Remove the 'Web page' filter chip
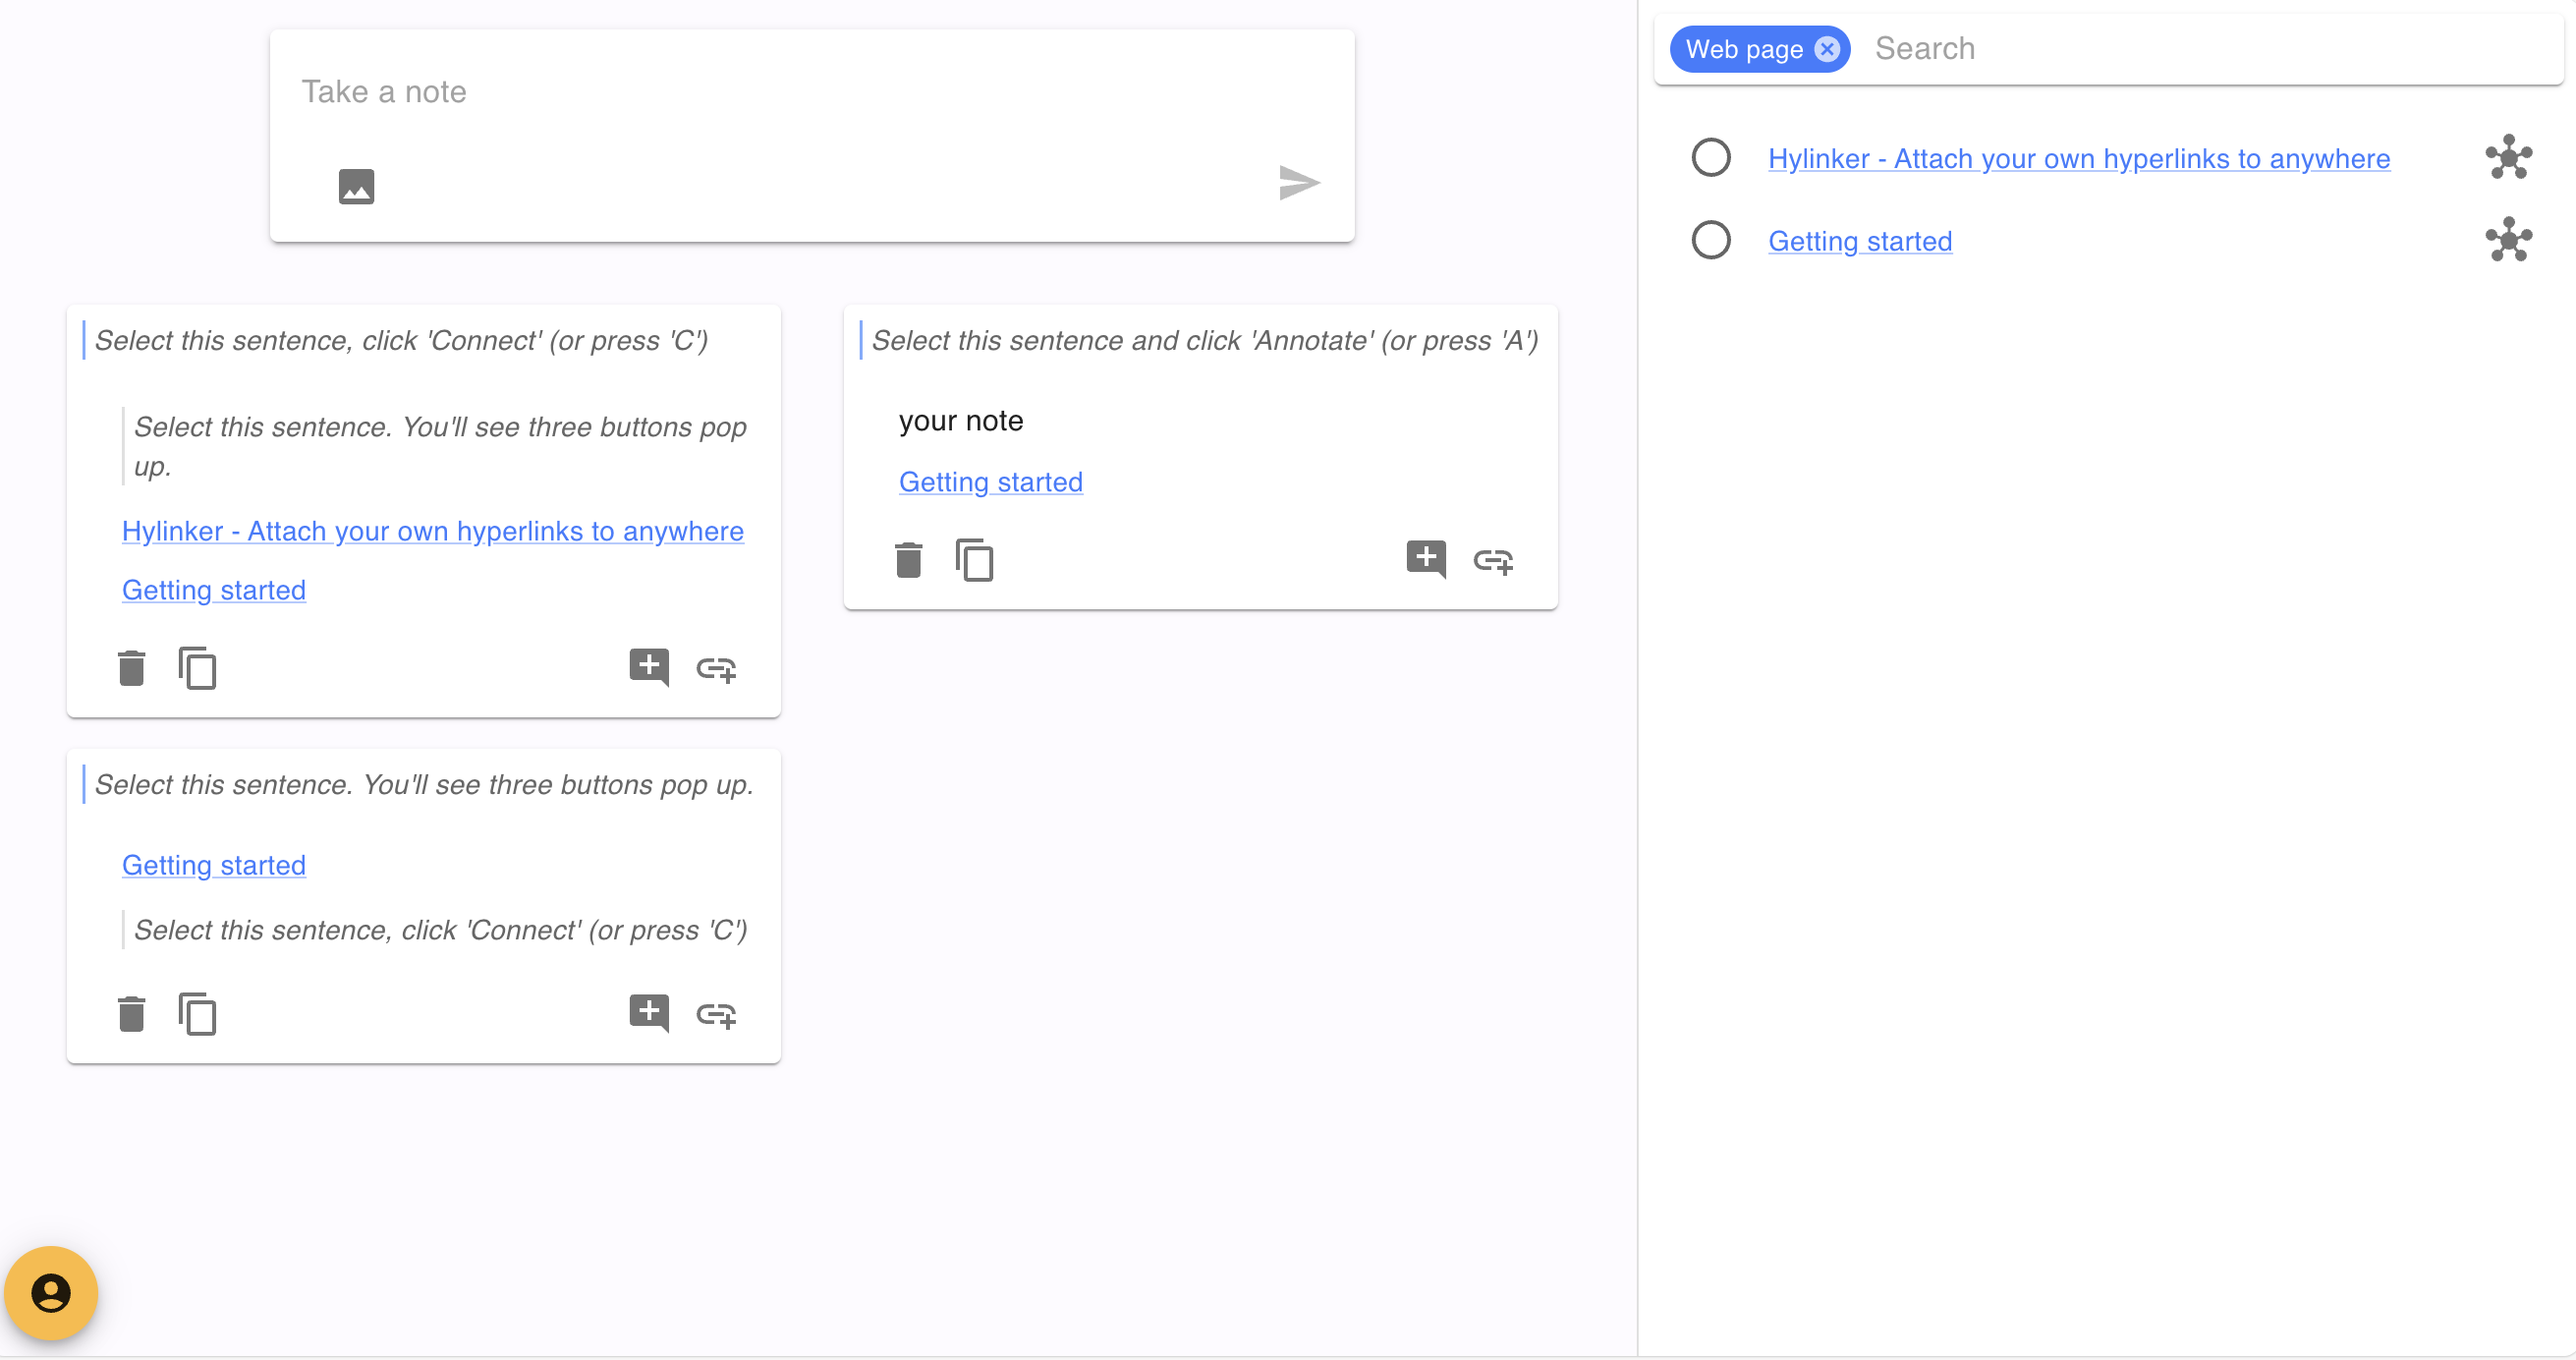The width and height of the screenshot is (2576, 1360). [1827, 49]
